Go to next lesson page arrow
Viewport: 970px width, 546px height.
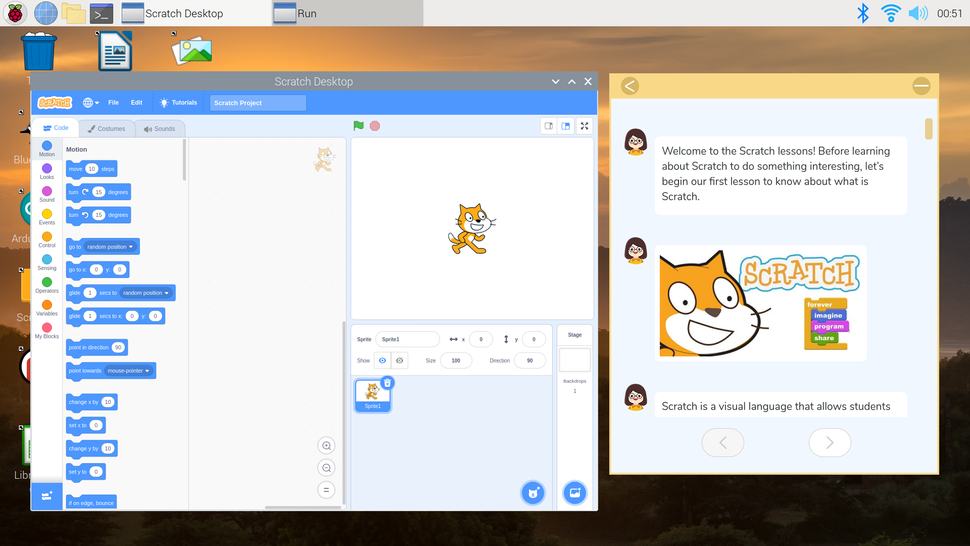click(x=830, y=443)
